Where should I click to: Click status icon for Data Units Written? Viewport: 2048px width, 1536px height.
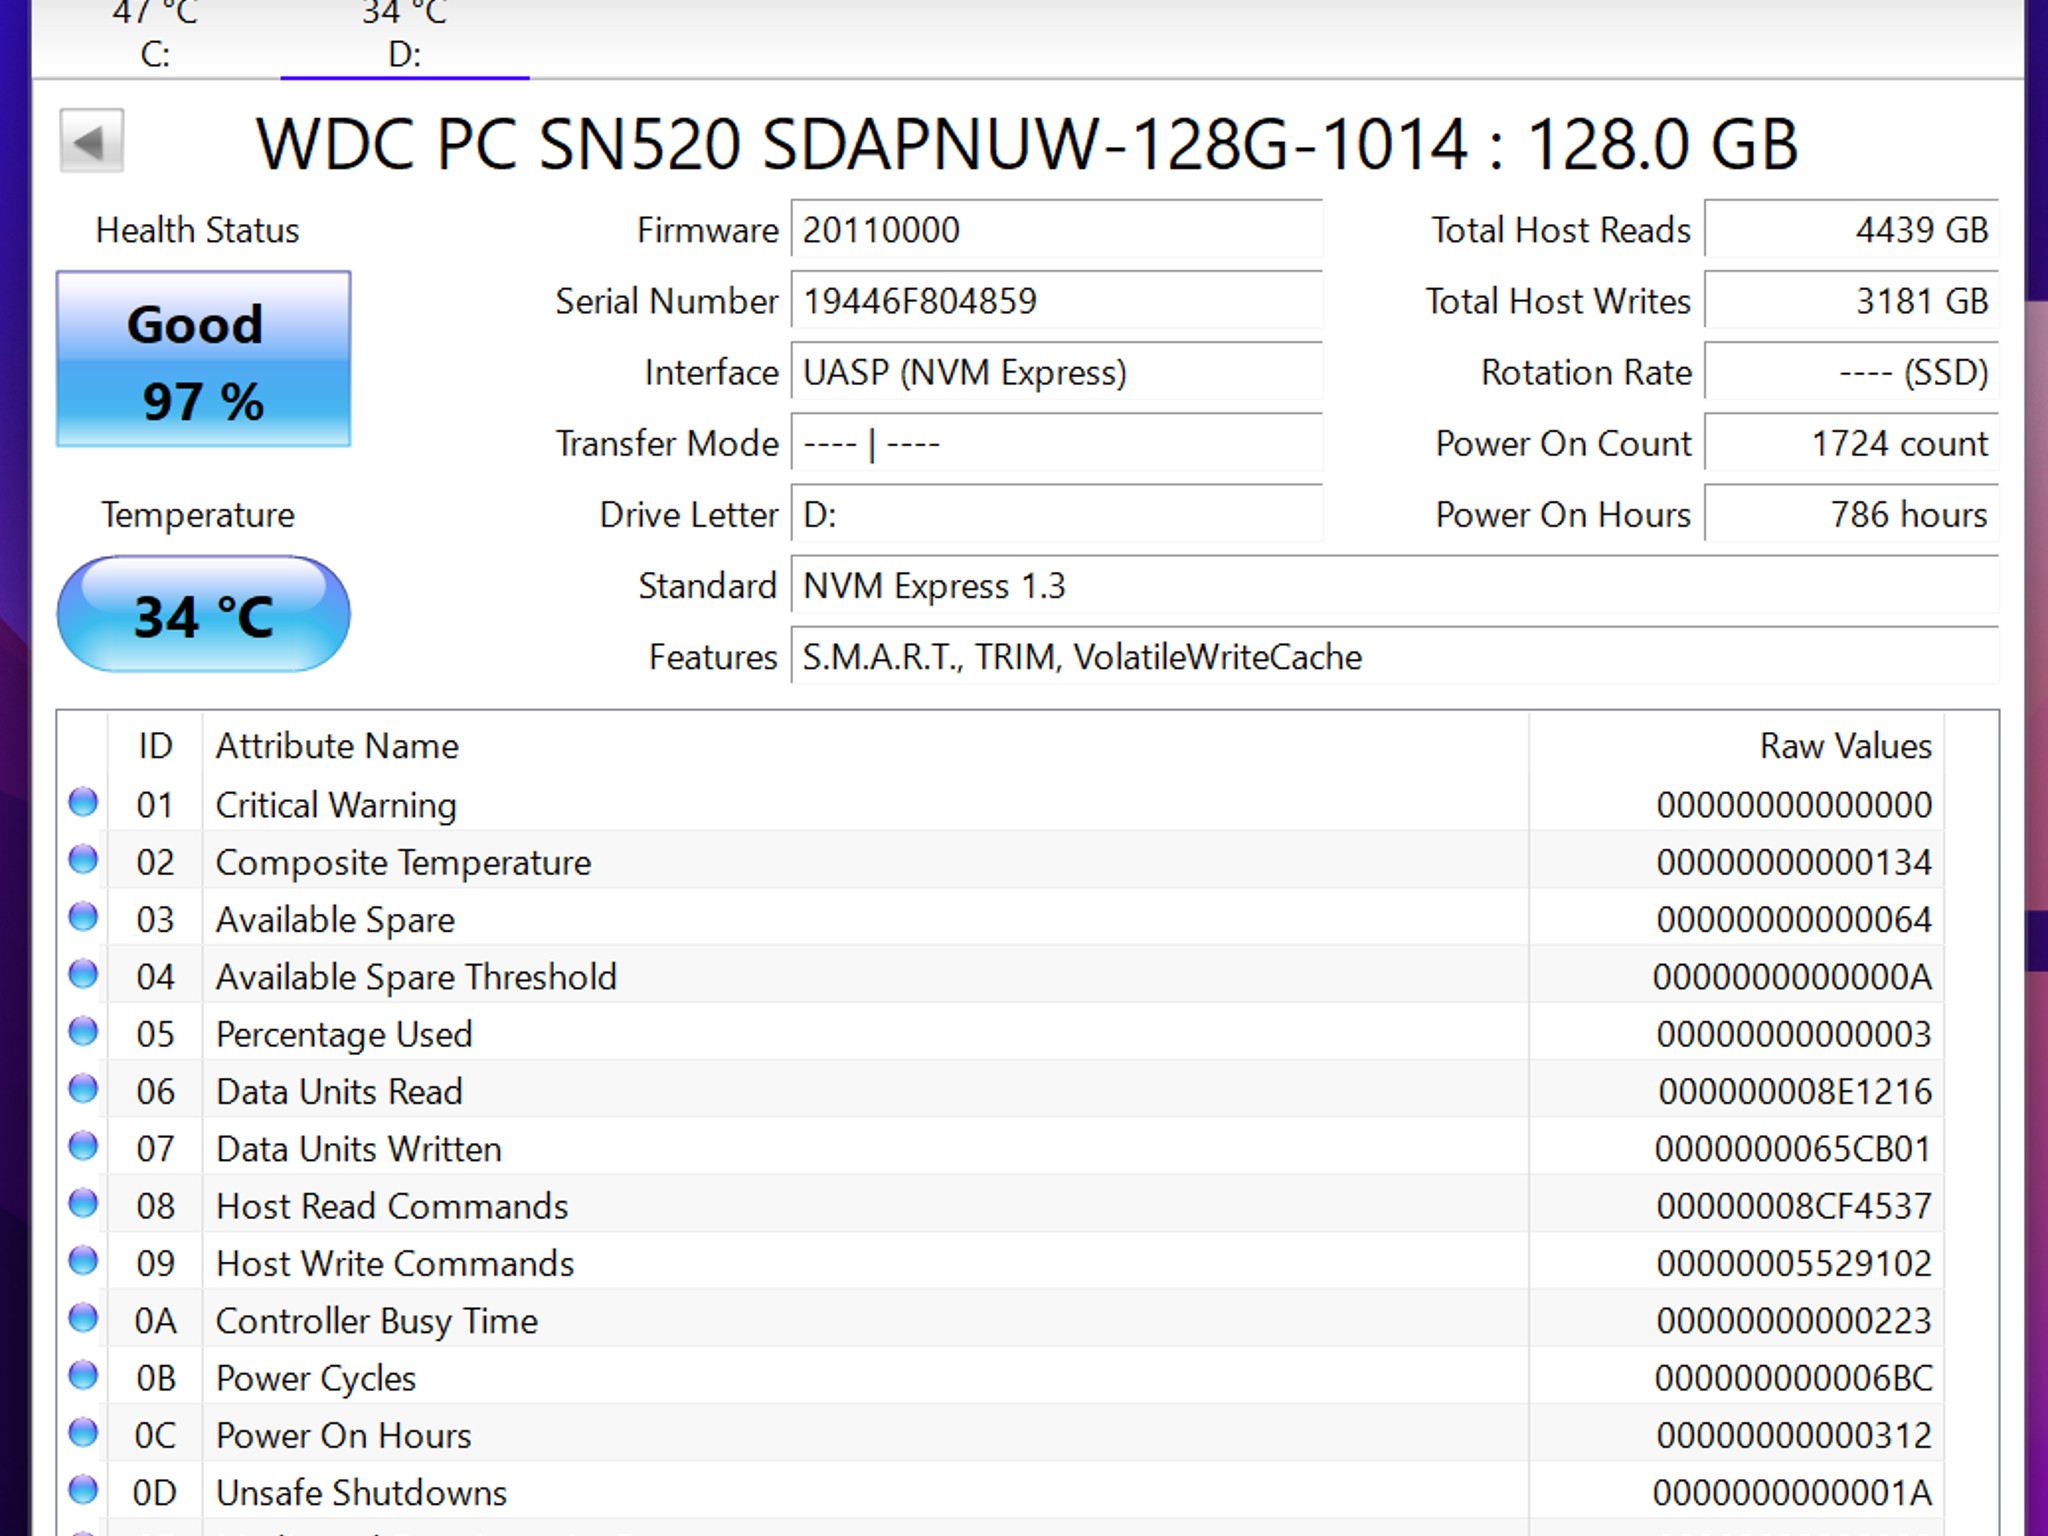[x=83, y=1147]
